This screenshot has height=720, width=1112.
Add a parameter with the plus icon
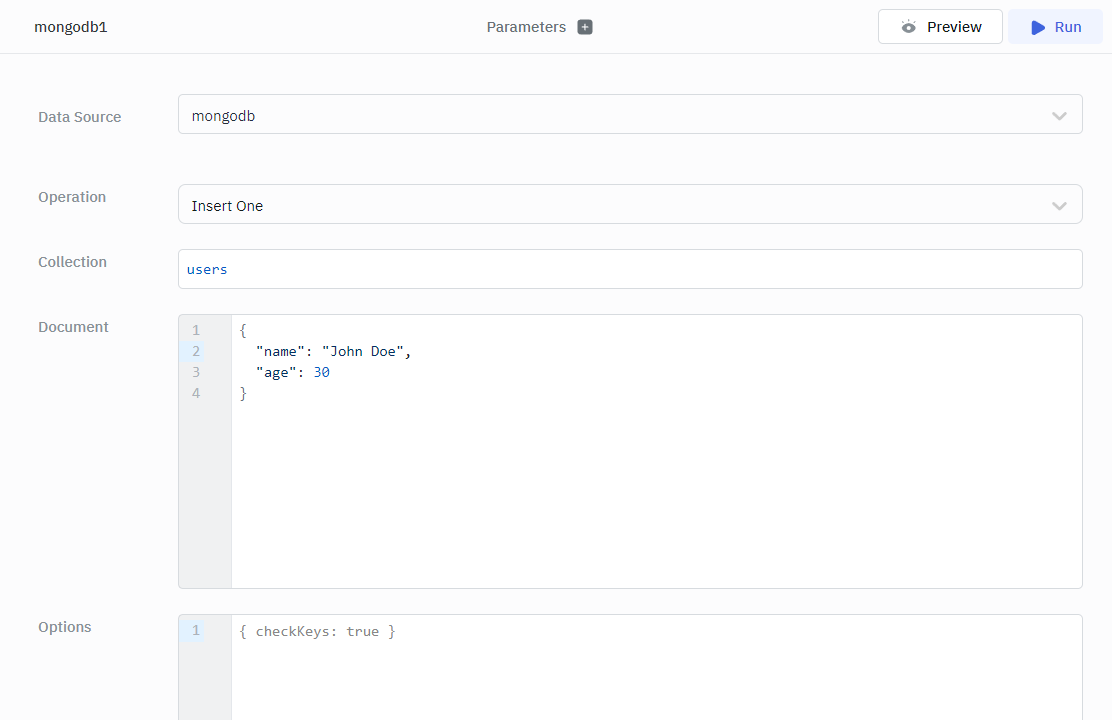(x=585, y=27)
